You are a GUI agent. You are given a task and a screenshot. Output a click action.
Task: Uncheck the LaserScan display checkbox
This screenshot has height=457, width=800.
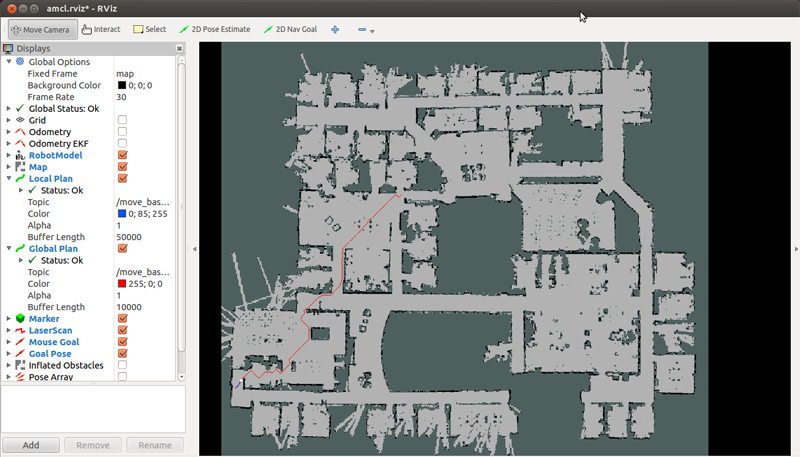[x=122, y=330]
